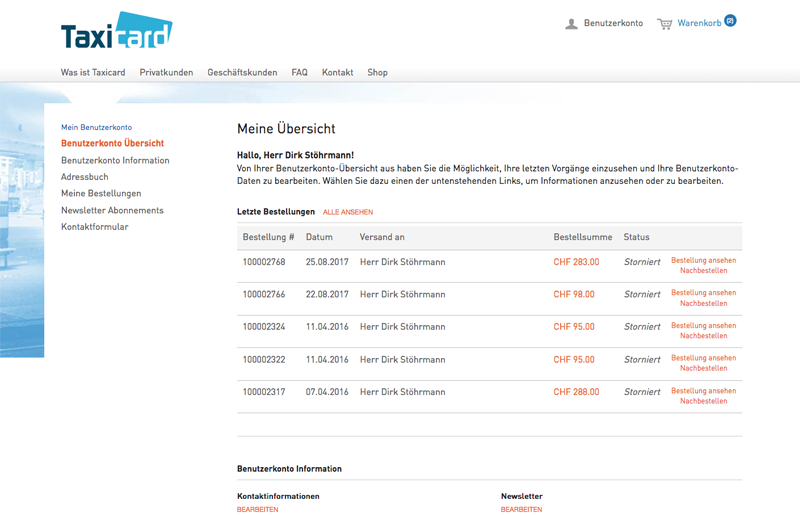Navigate to the Shop menu item
Viewport: 800px width, 516px height.
(377, 73)
